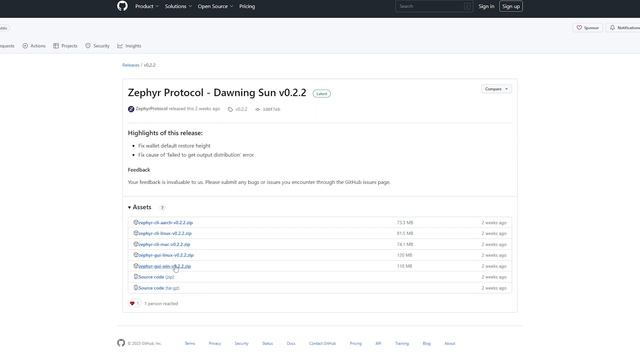Open the Contact GitHub footer link
The image size is (640, 360).
[x=322, y=343]
